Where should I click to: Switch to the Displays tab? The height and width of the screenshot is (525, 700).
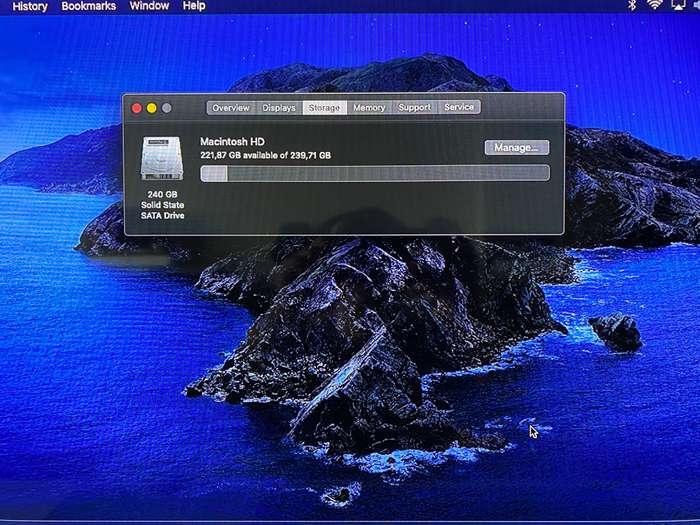[279, 108]
